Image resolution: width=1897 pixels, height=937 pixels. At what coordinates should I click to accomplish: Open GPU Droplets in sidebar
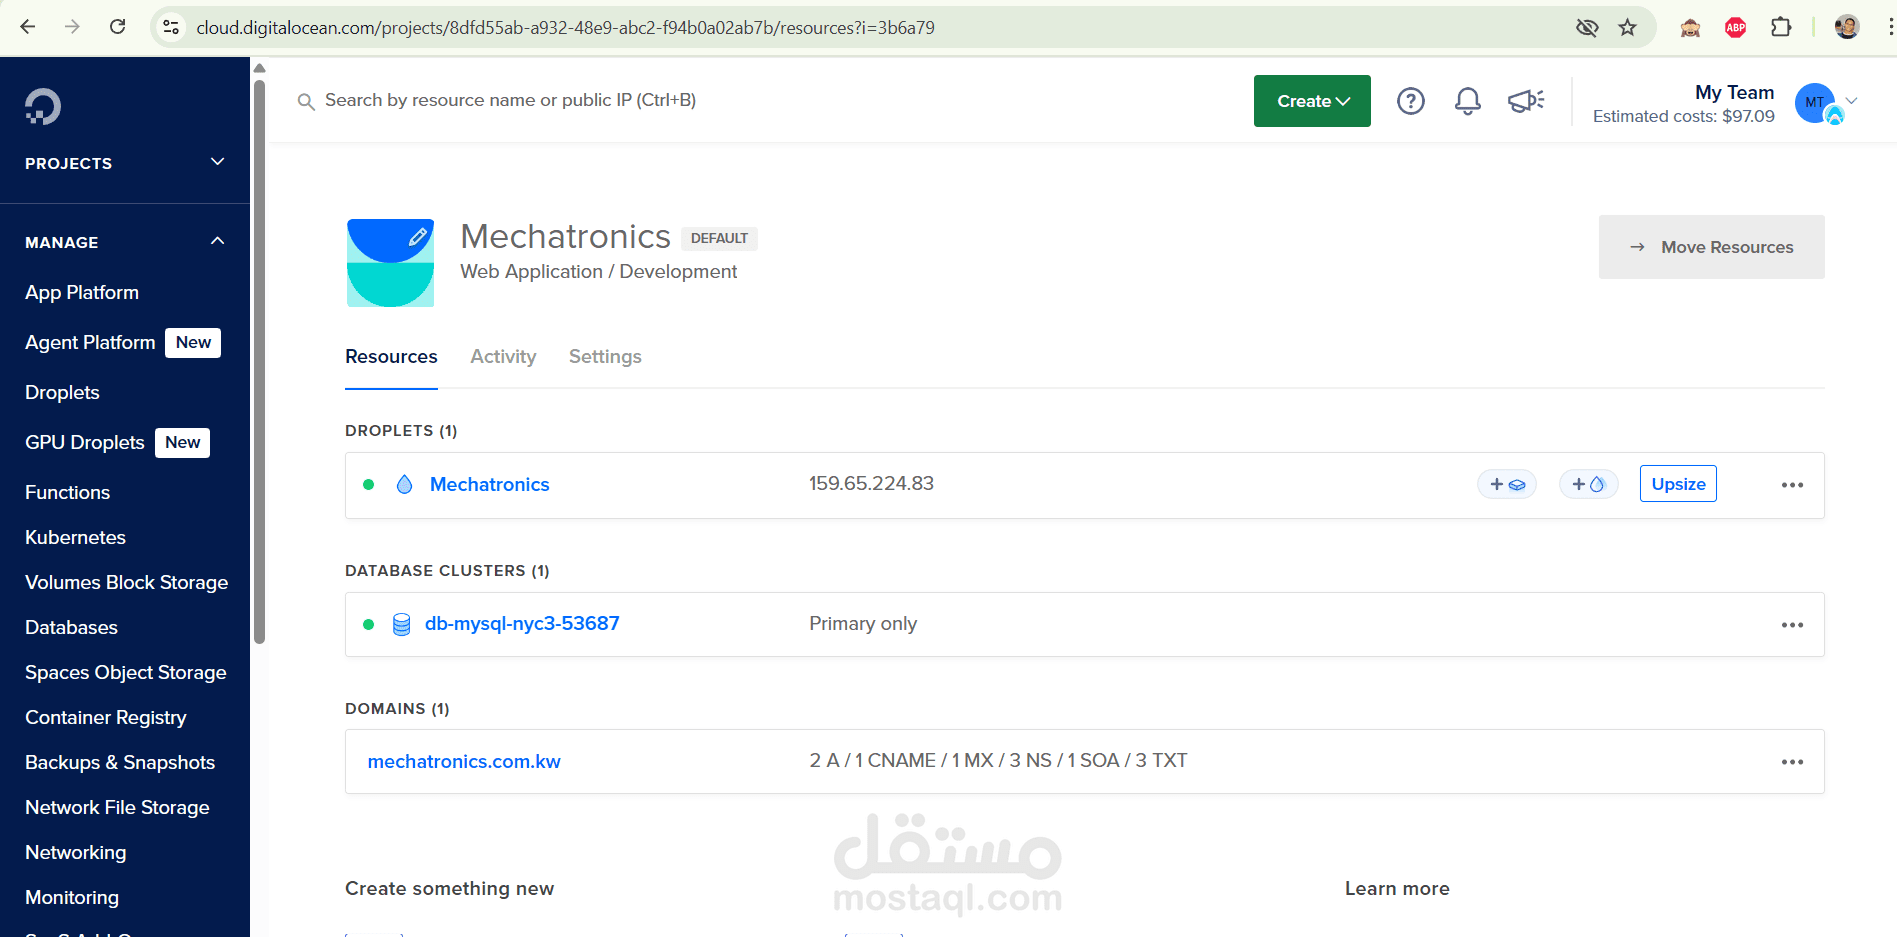pos(85,443)
